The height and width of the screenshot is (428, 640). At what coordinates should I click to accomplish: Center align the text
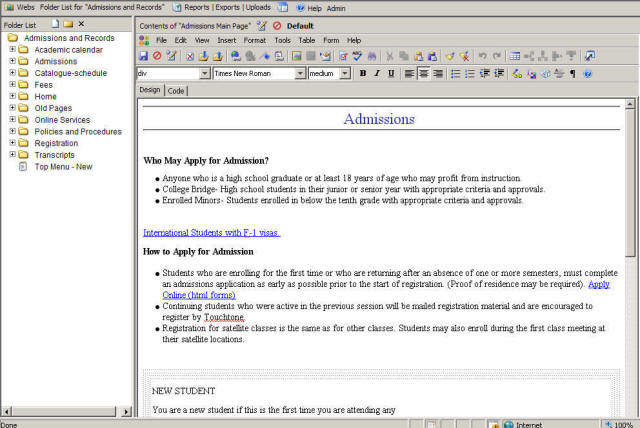click(424, 73)
